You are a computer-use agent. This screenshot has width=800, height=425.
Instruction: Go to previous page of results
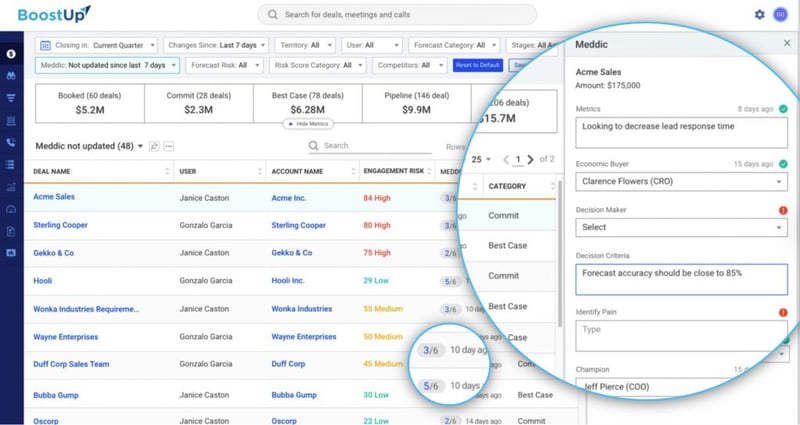pyautogui.click(x=506, y=160)
